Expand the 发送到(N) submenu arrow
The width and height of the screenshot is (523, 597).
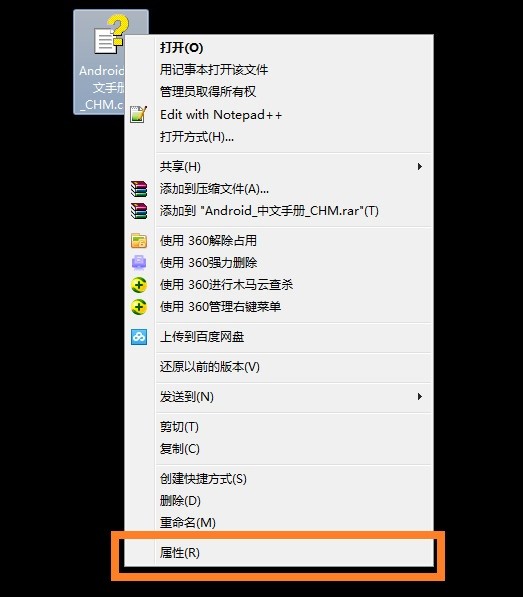(419, 396)
